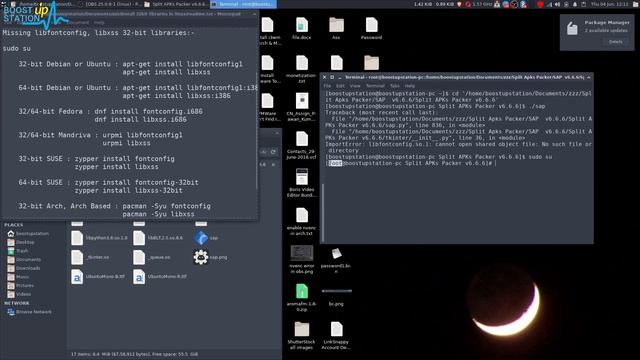Click the terminal window scrollbar
640x360 pixels.
click(x=323, y=212)
